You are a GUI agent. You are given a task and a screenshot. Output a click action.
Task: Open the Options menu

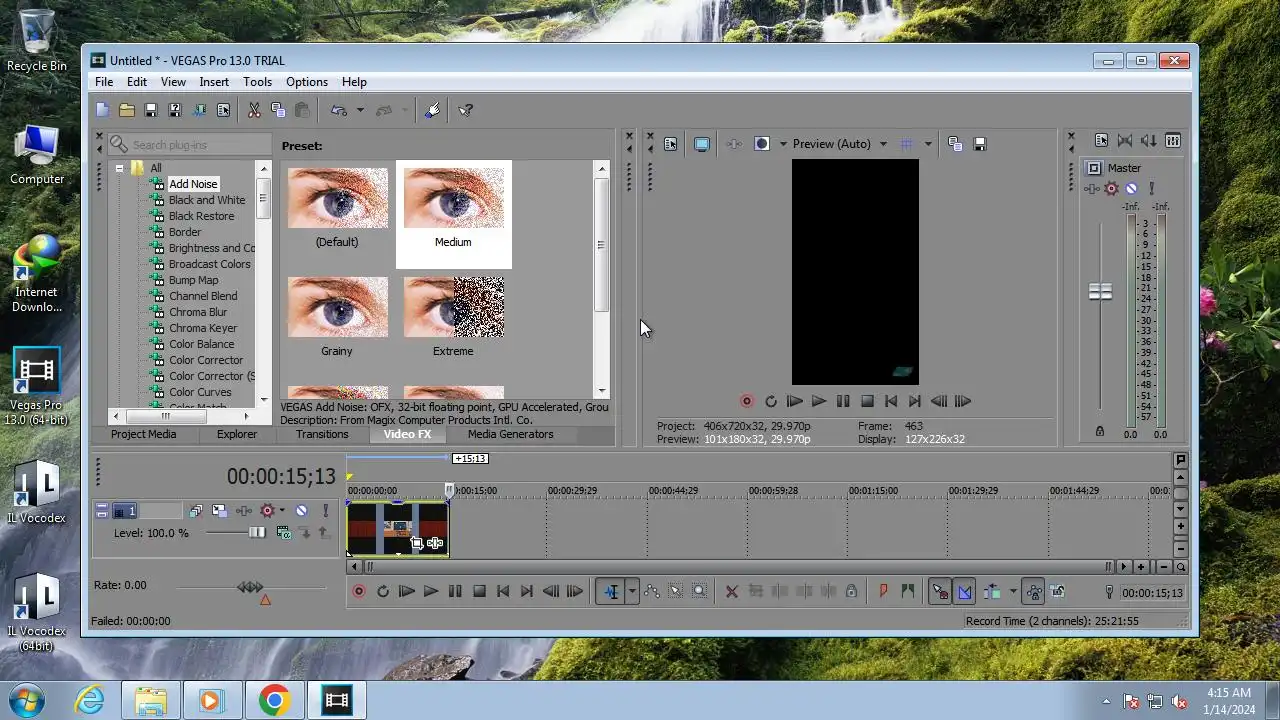coord(307,82)
